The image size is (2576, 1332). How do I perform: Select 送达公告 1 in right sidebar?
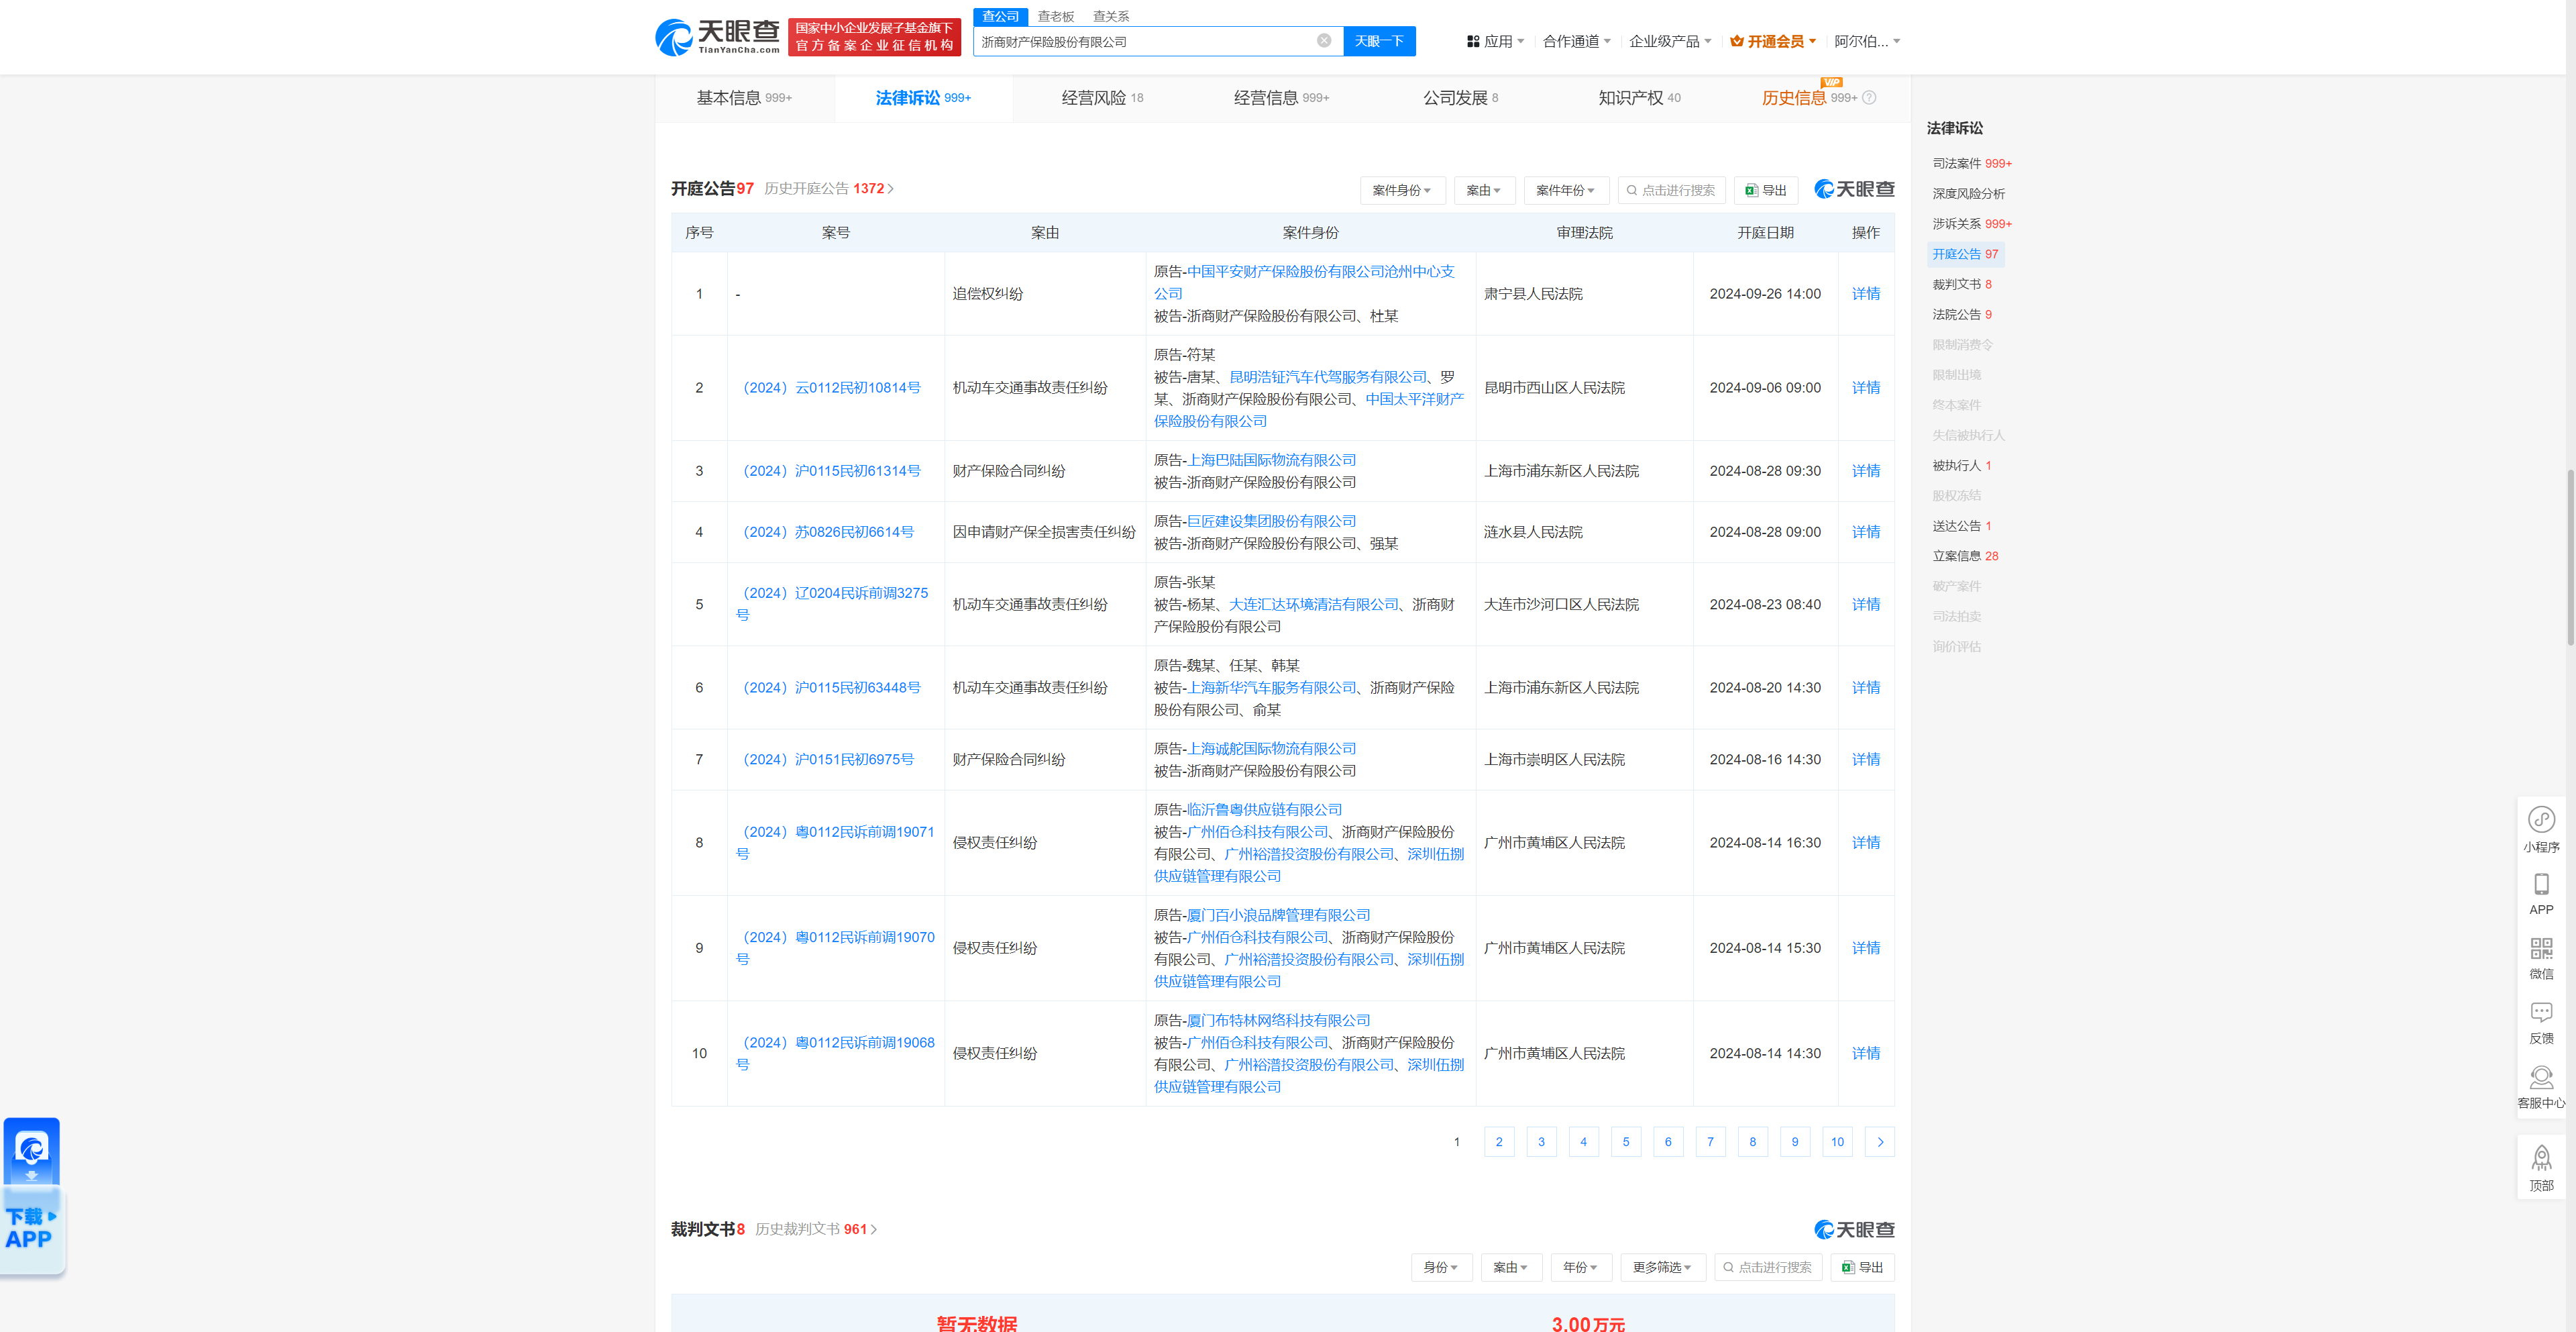[x=1961, y=526]
